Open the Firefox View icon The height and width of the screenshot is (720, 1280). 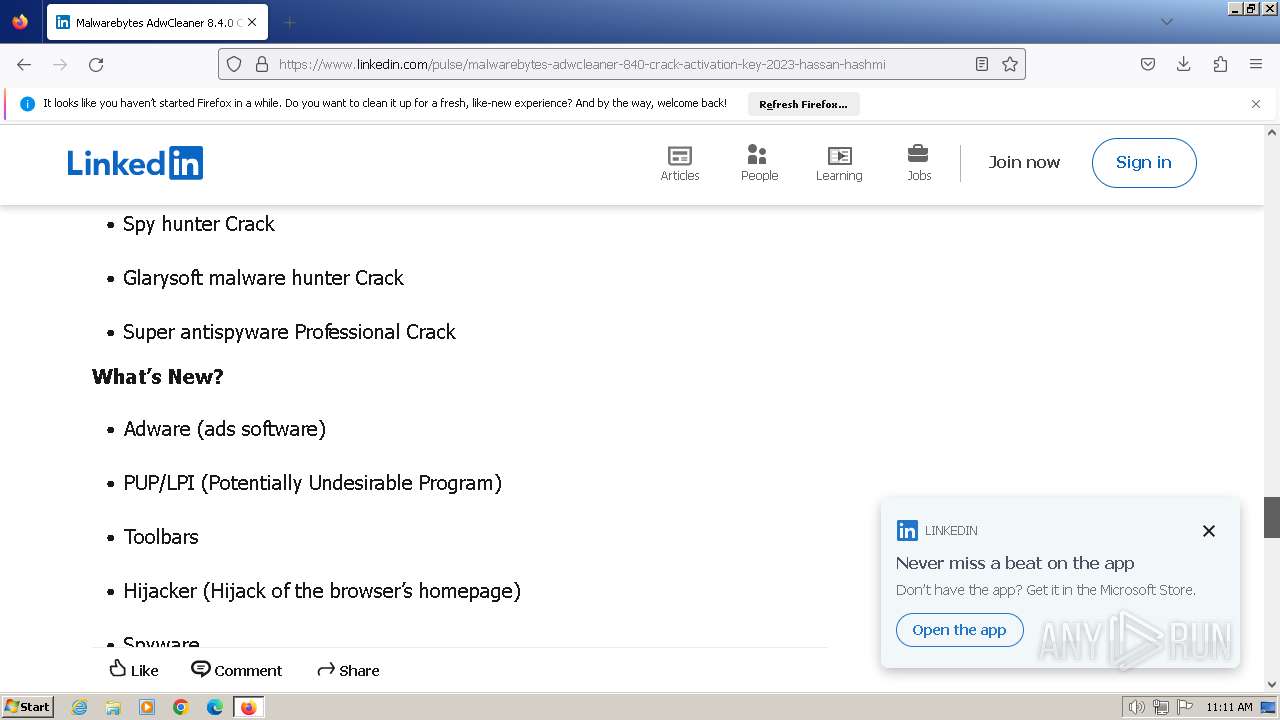[x=20, y=22]
